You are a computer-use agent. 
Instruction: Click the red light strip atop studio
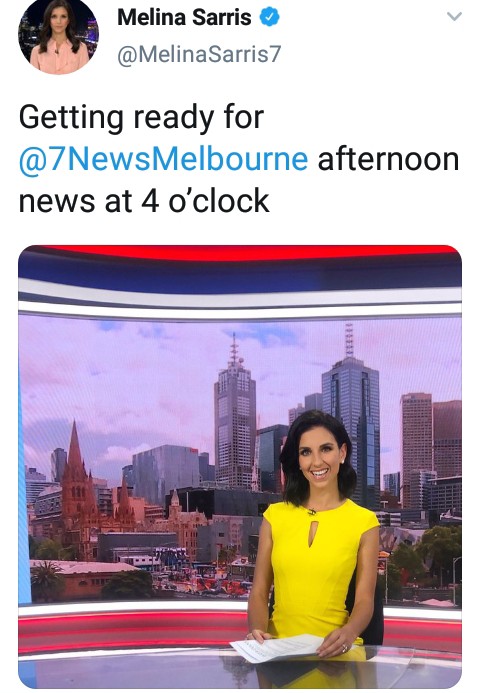(248, 253)
